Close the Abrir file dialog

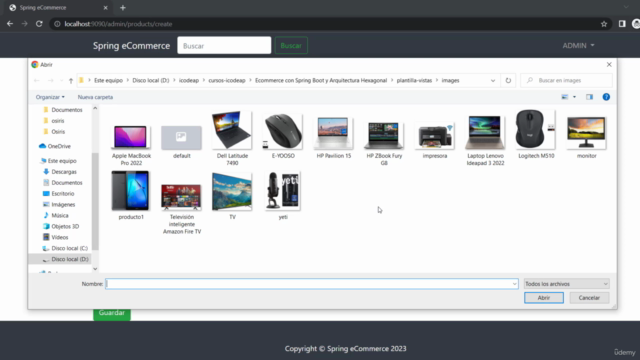[x=609, y=64]
